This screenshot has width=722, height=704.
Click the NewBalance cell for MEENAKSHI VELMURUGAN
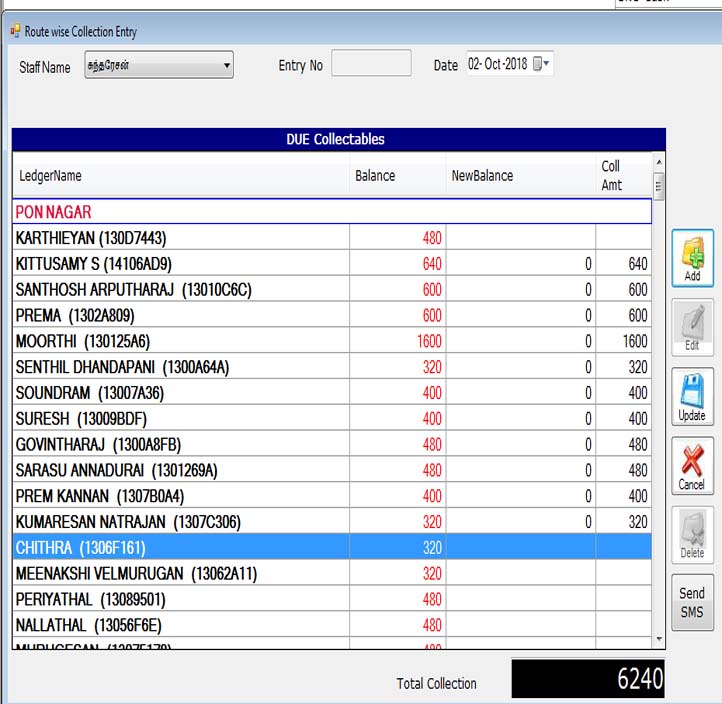coord(521,573)
